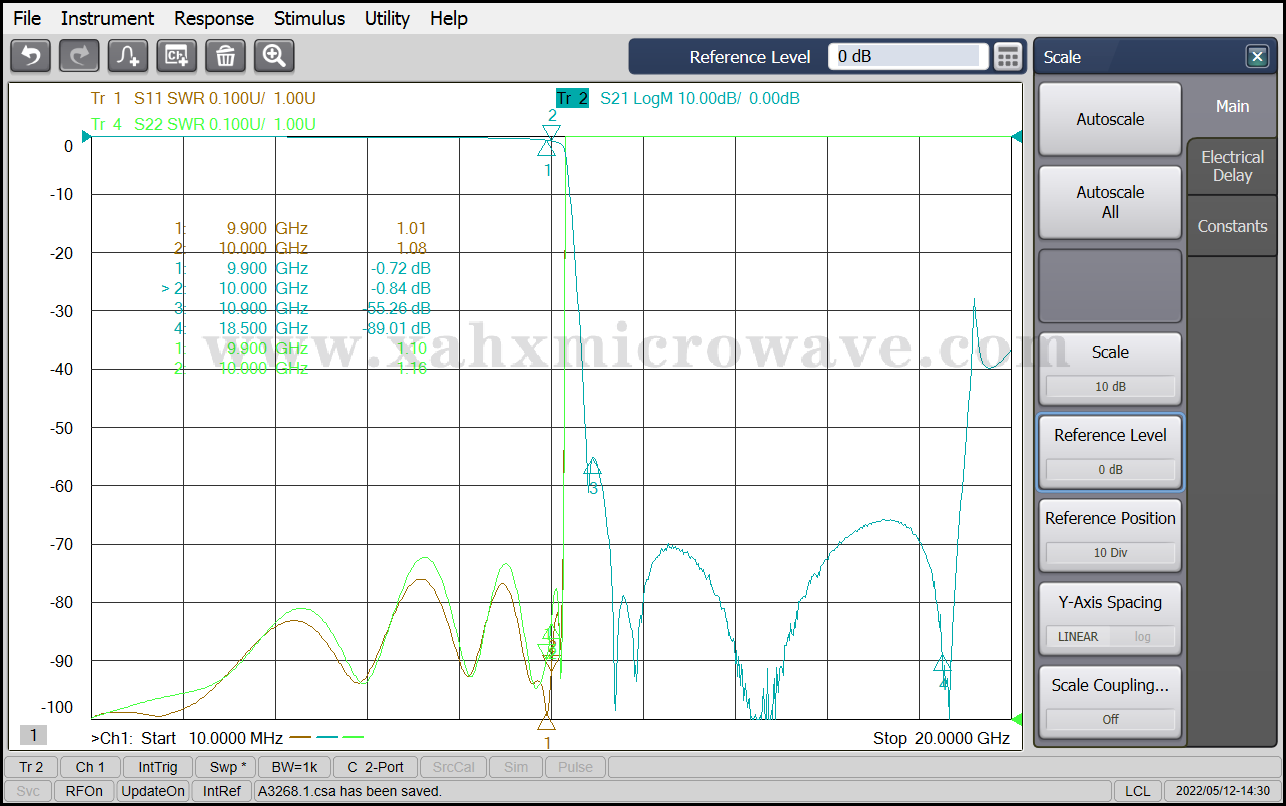Screen dimensions: 1286x806
Task: Click the Stop 20.0000 GHz label
Action: click(x=941, y=739)
